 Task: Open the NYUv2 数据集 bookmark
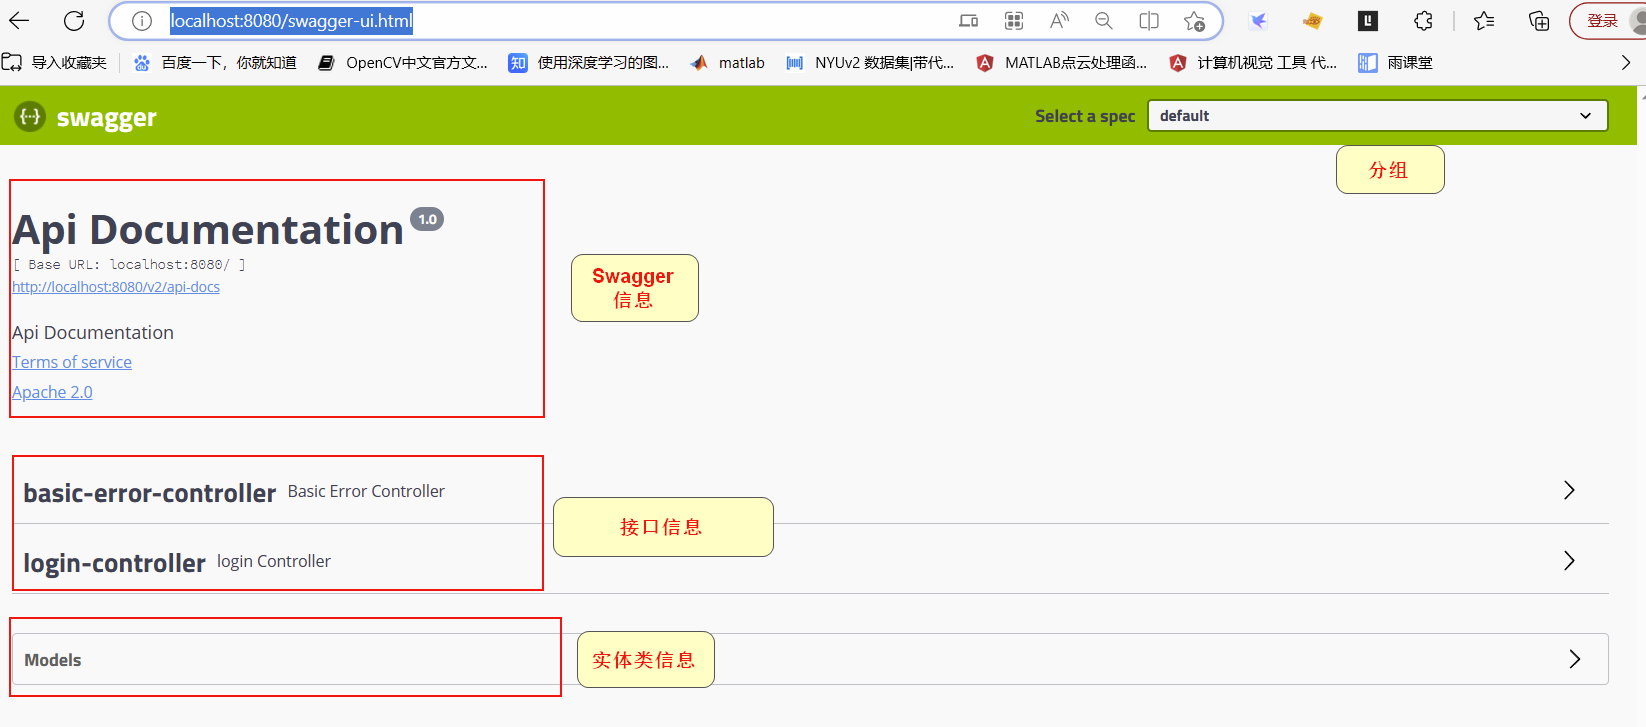click(870, 62)
